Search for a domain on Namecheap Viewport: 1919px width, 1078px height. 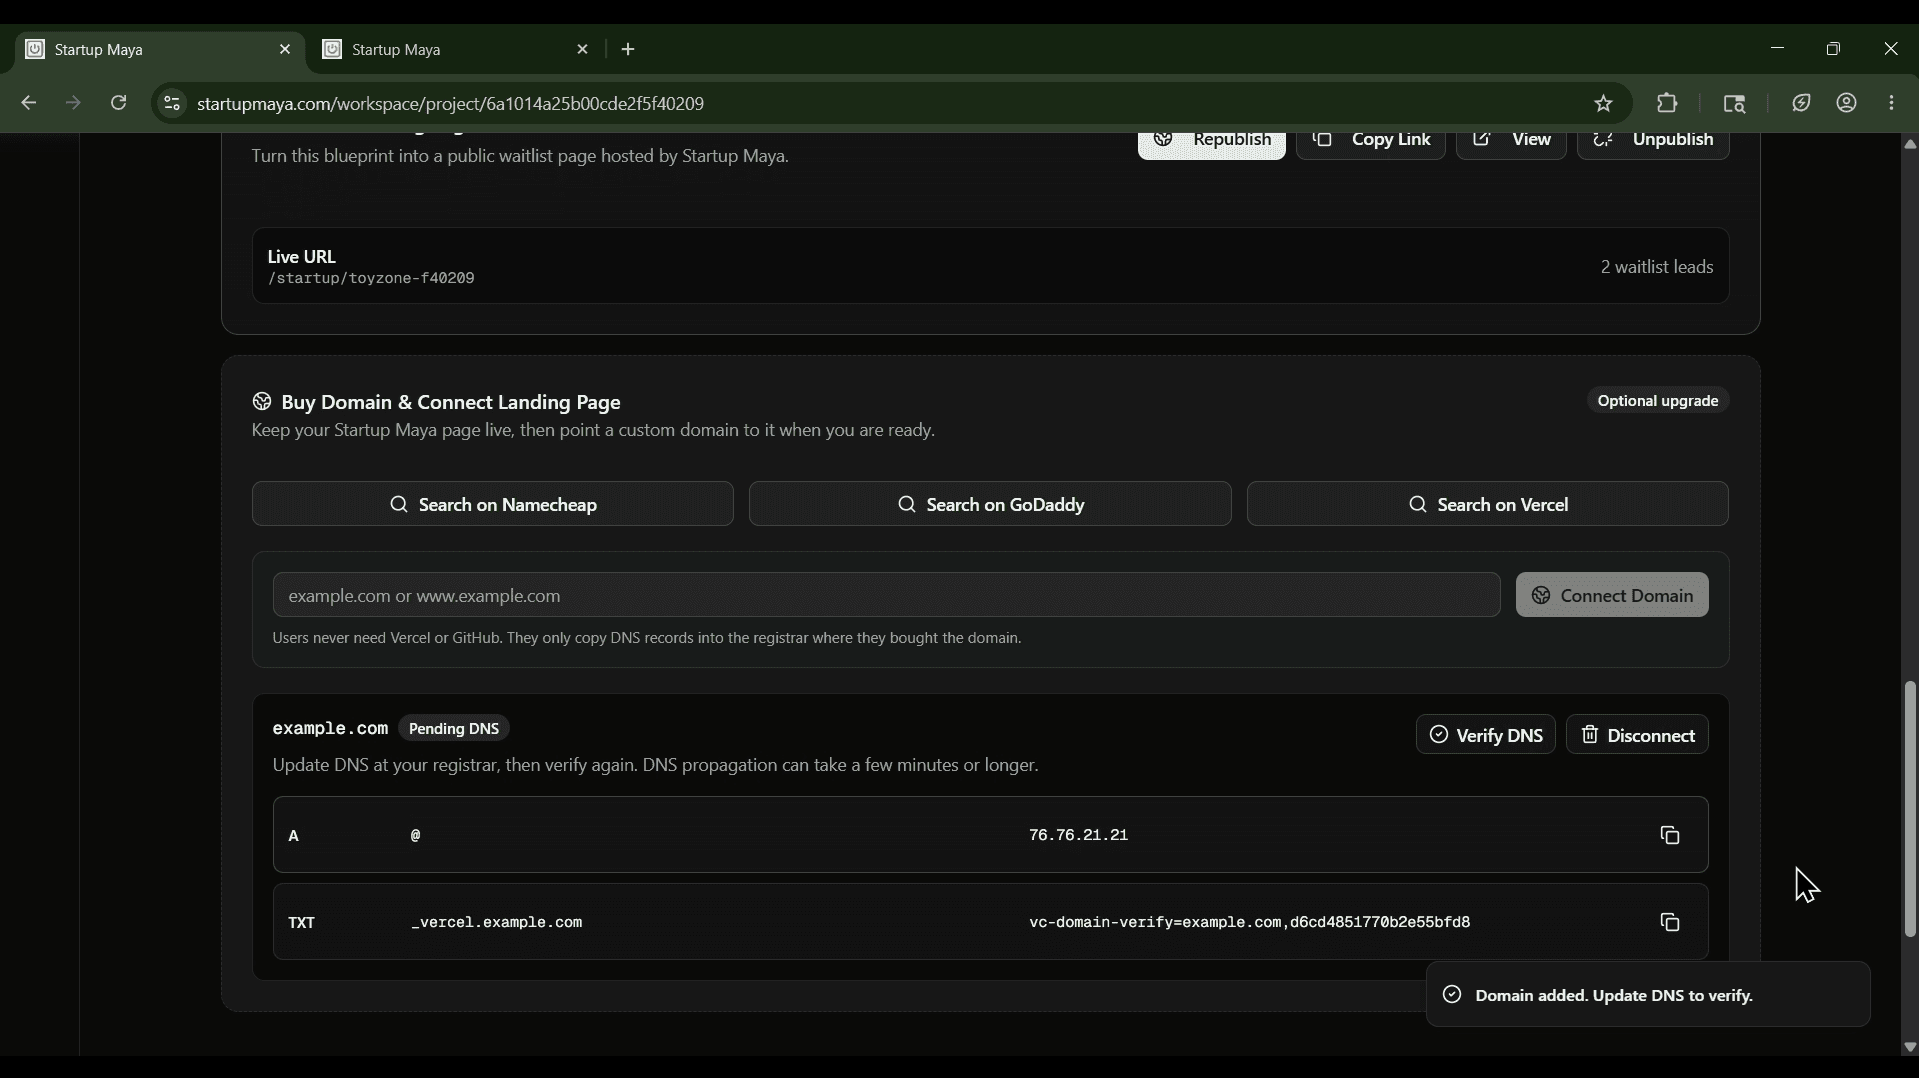pyautogui.click(x=493, y=504)
